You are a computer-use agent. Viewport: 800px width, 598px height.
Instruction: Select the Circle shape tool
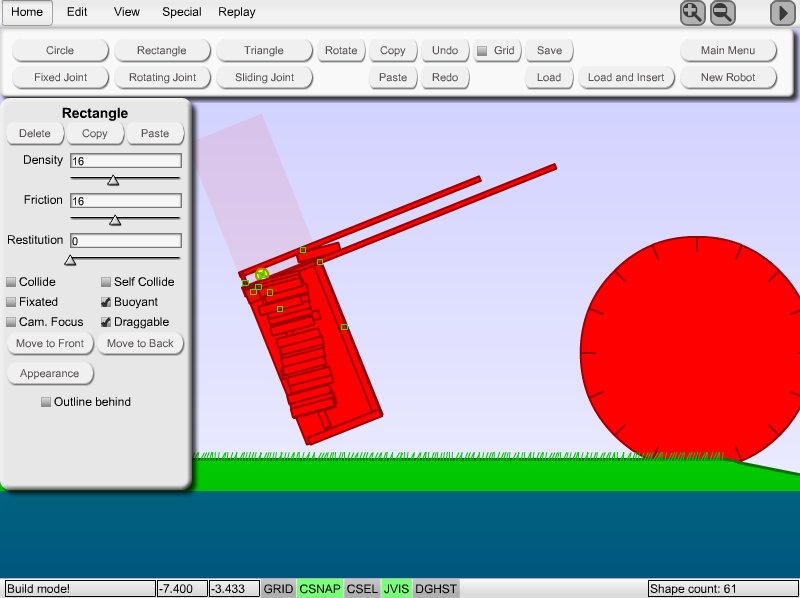point(60,51)
